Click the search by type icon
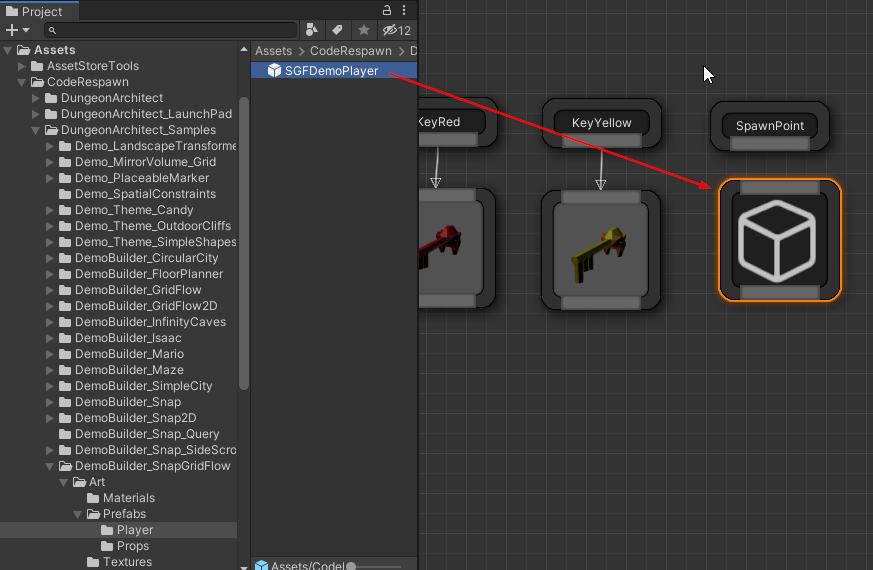Viewport: 873px width, 570px height. tap(312, 30)
